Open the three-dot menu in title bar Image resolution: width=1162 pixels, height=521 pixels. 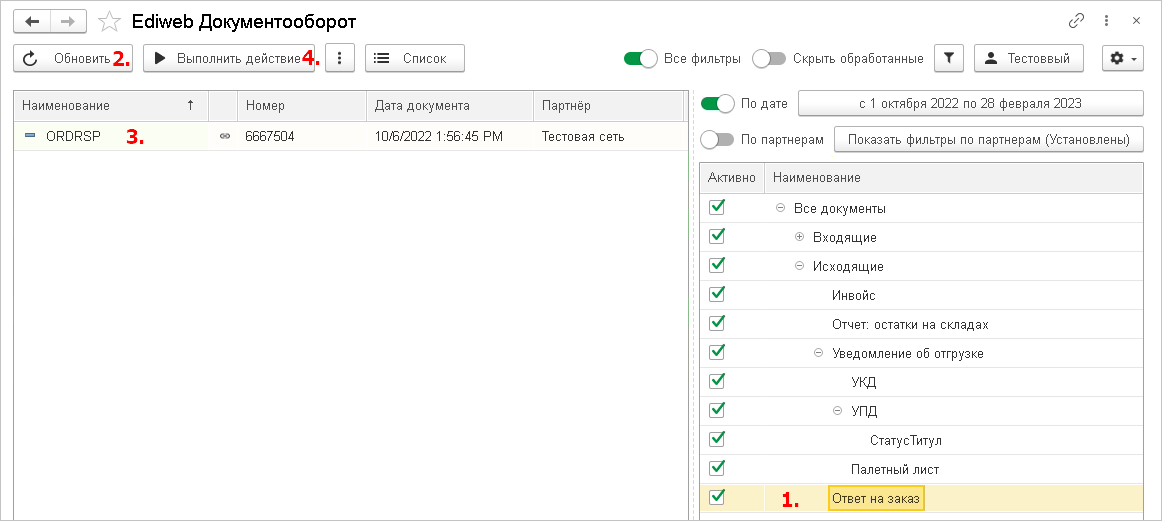pyautogui.click(x=1107, y=20)
